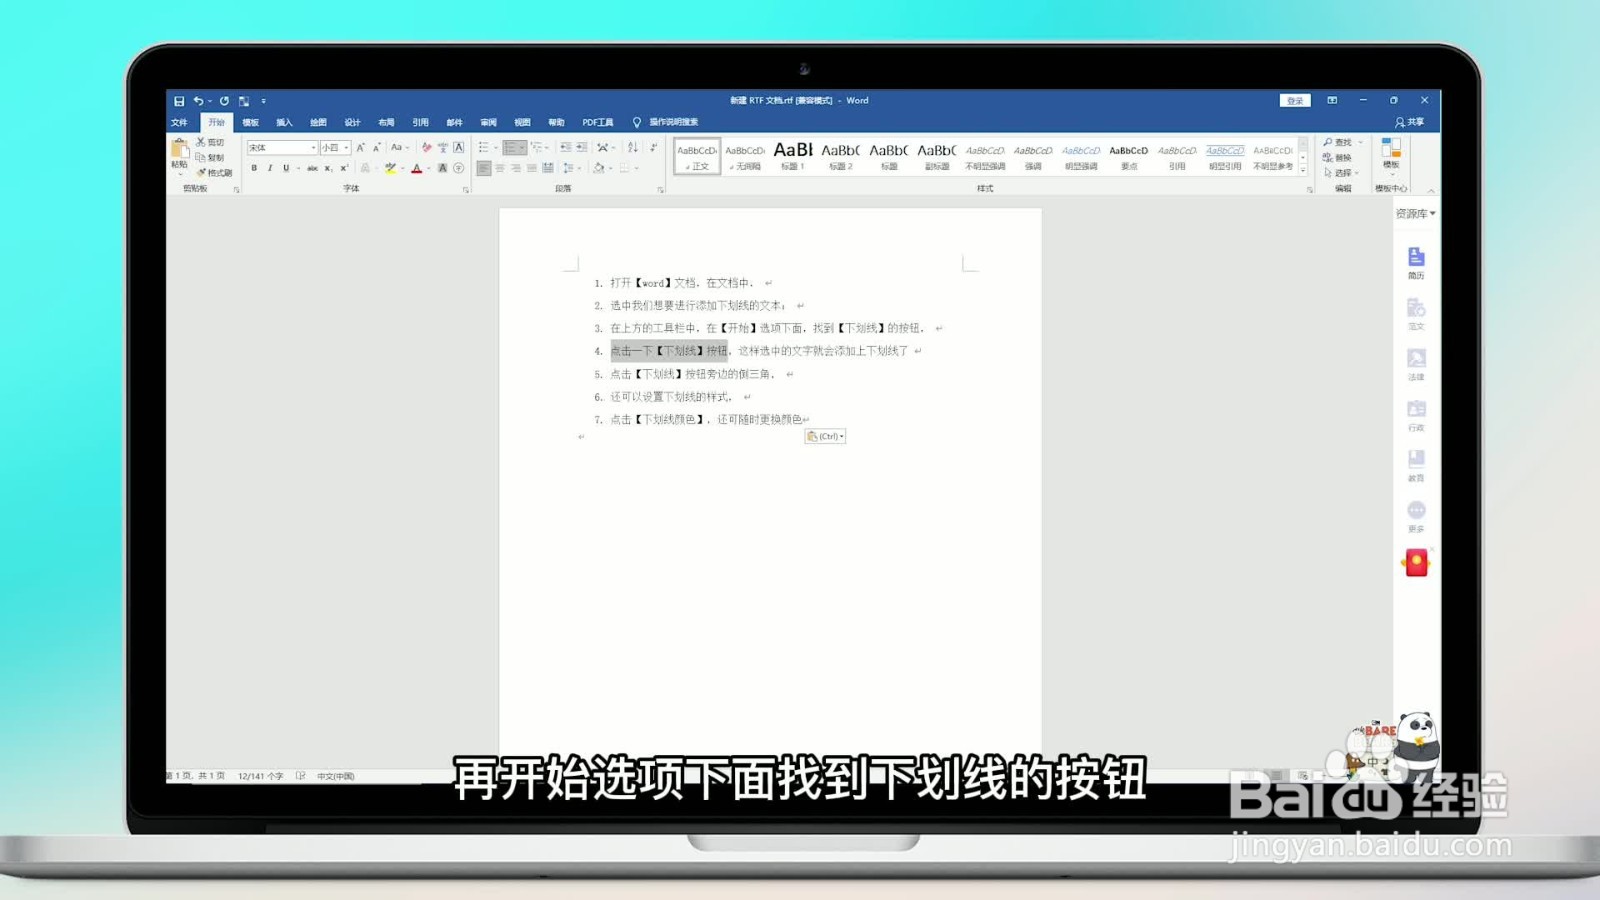Open 法律 templates in resource sidebar
The height and width of the screenshot is (900, 1600).
[x=1416, y=364]
